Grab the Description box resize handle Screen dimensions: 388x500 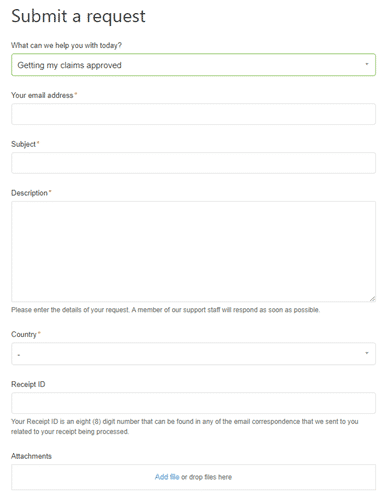372,299
